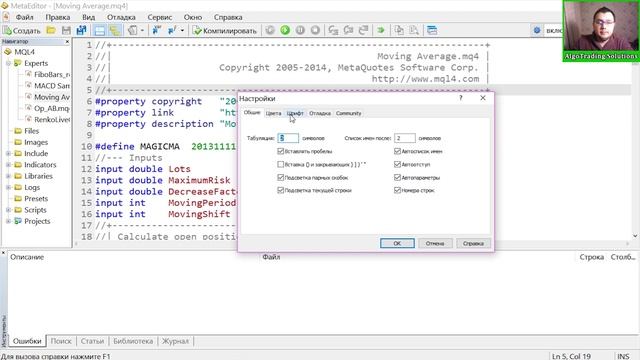Click the blue window layout toolbar icon
Image resolution: width=640 pixels, height=360 pixels.
pos(432,30)
